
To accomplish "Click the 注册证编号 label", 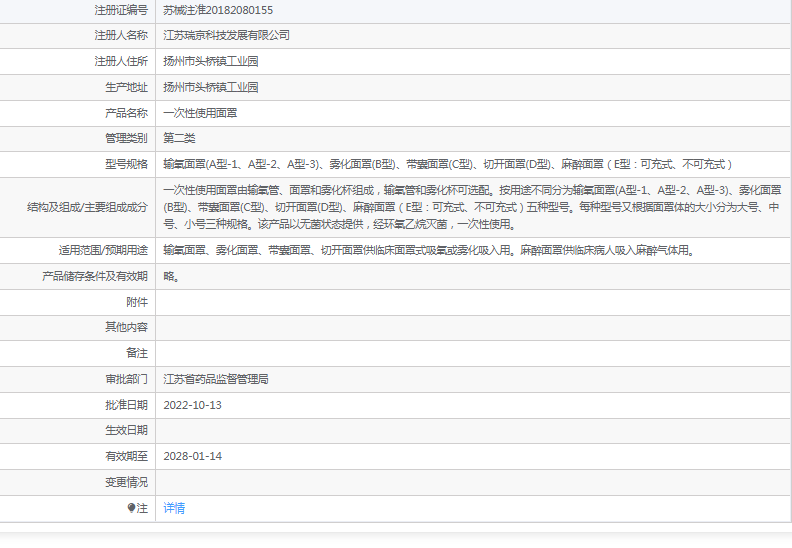I will point(121,10).
